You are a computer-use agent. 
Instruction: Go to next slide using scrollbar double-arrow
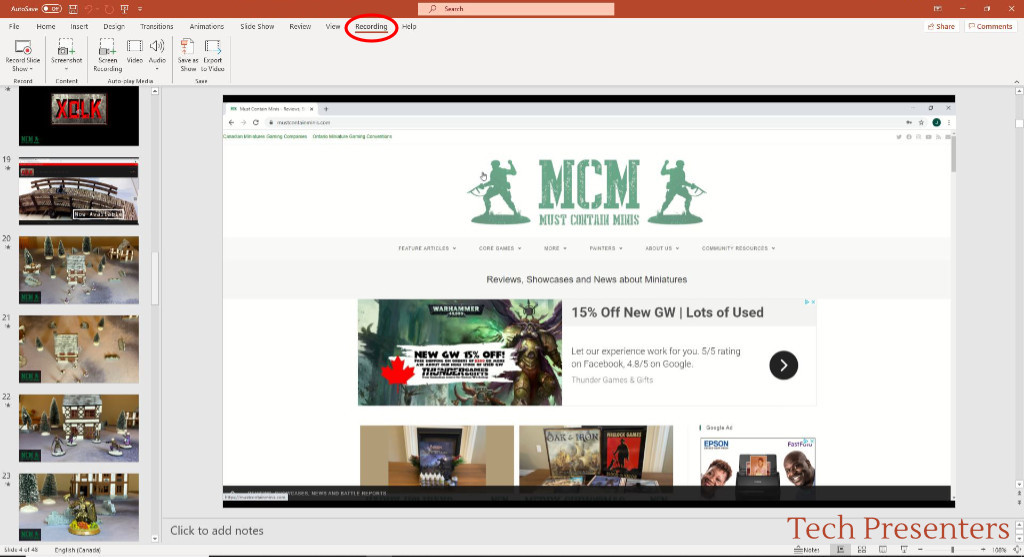click(1019, 503)
